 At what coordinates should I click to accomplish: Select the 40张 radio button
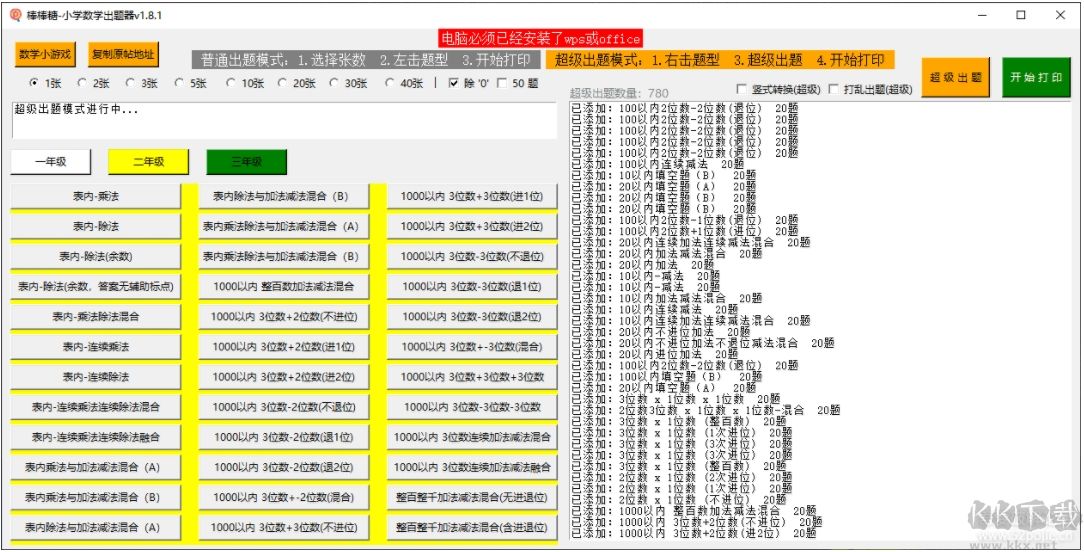coord(389,83)
